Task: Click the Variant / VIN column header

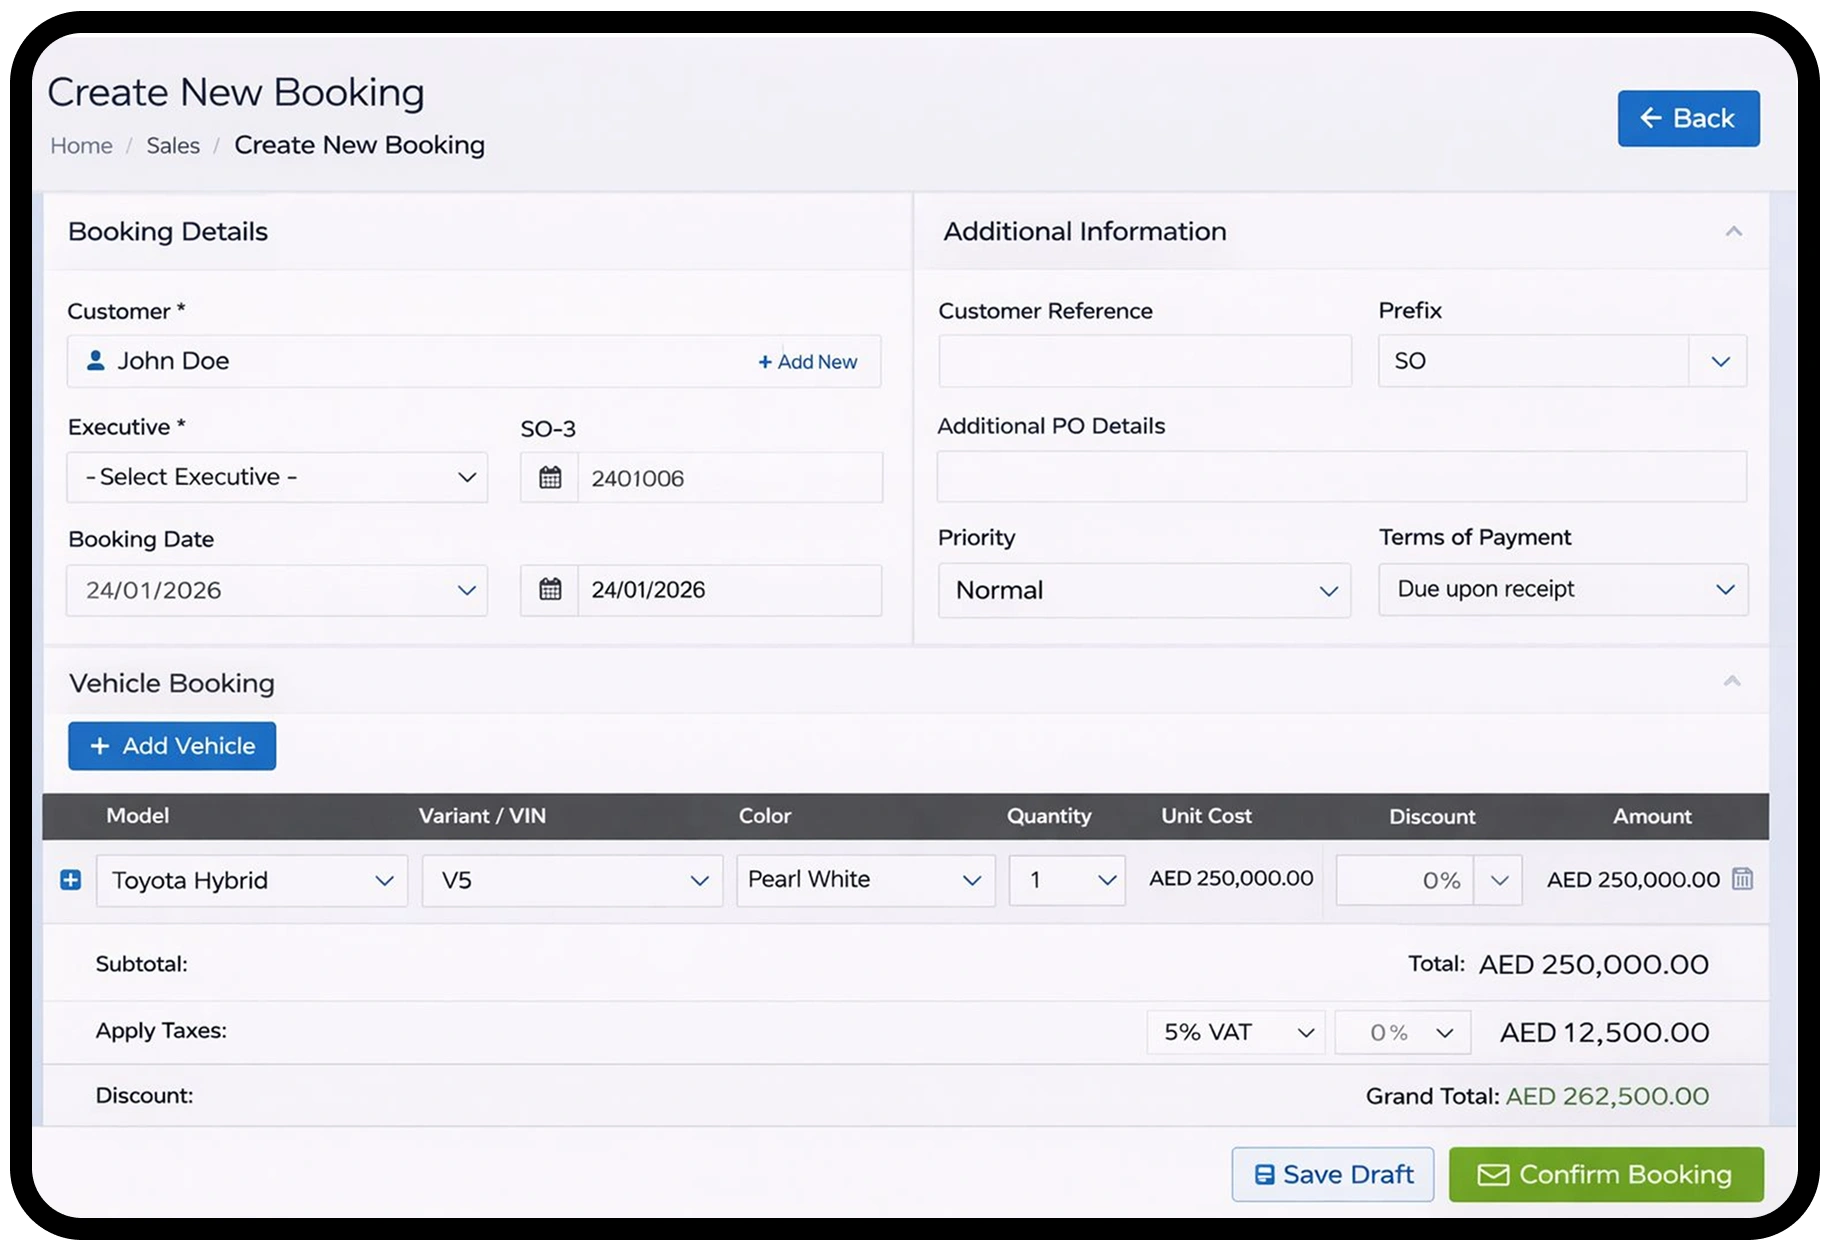Action: [482, 816]
